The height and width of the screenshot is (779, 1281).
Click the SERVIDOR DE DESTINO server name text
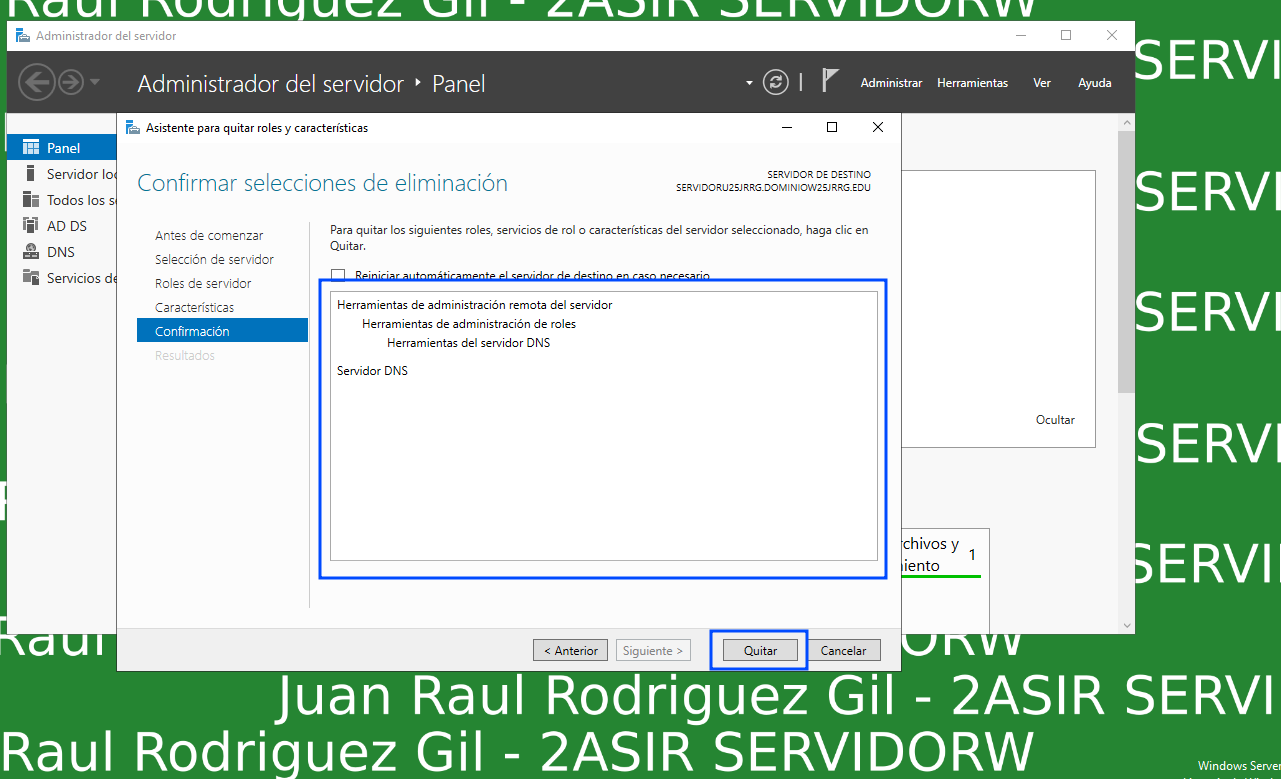[x=773, y=187]
